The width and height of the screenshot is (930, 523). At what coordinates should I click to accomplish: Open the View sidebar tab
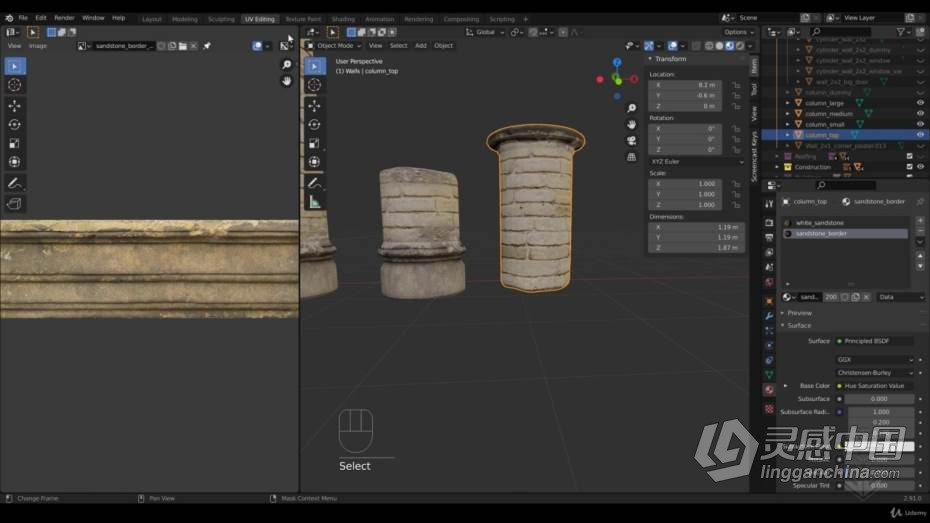click(x=754, y=113)
